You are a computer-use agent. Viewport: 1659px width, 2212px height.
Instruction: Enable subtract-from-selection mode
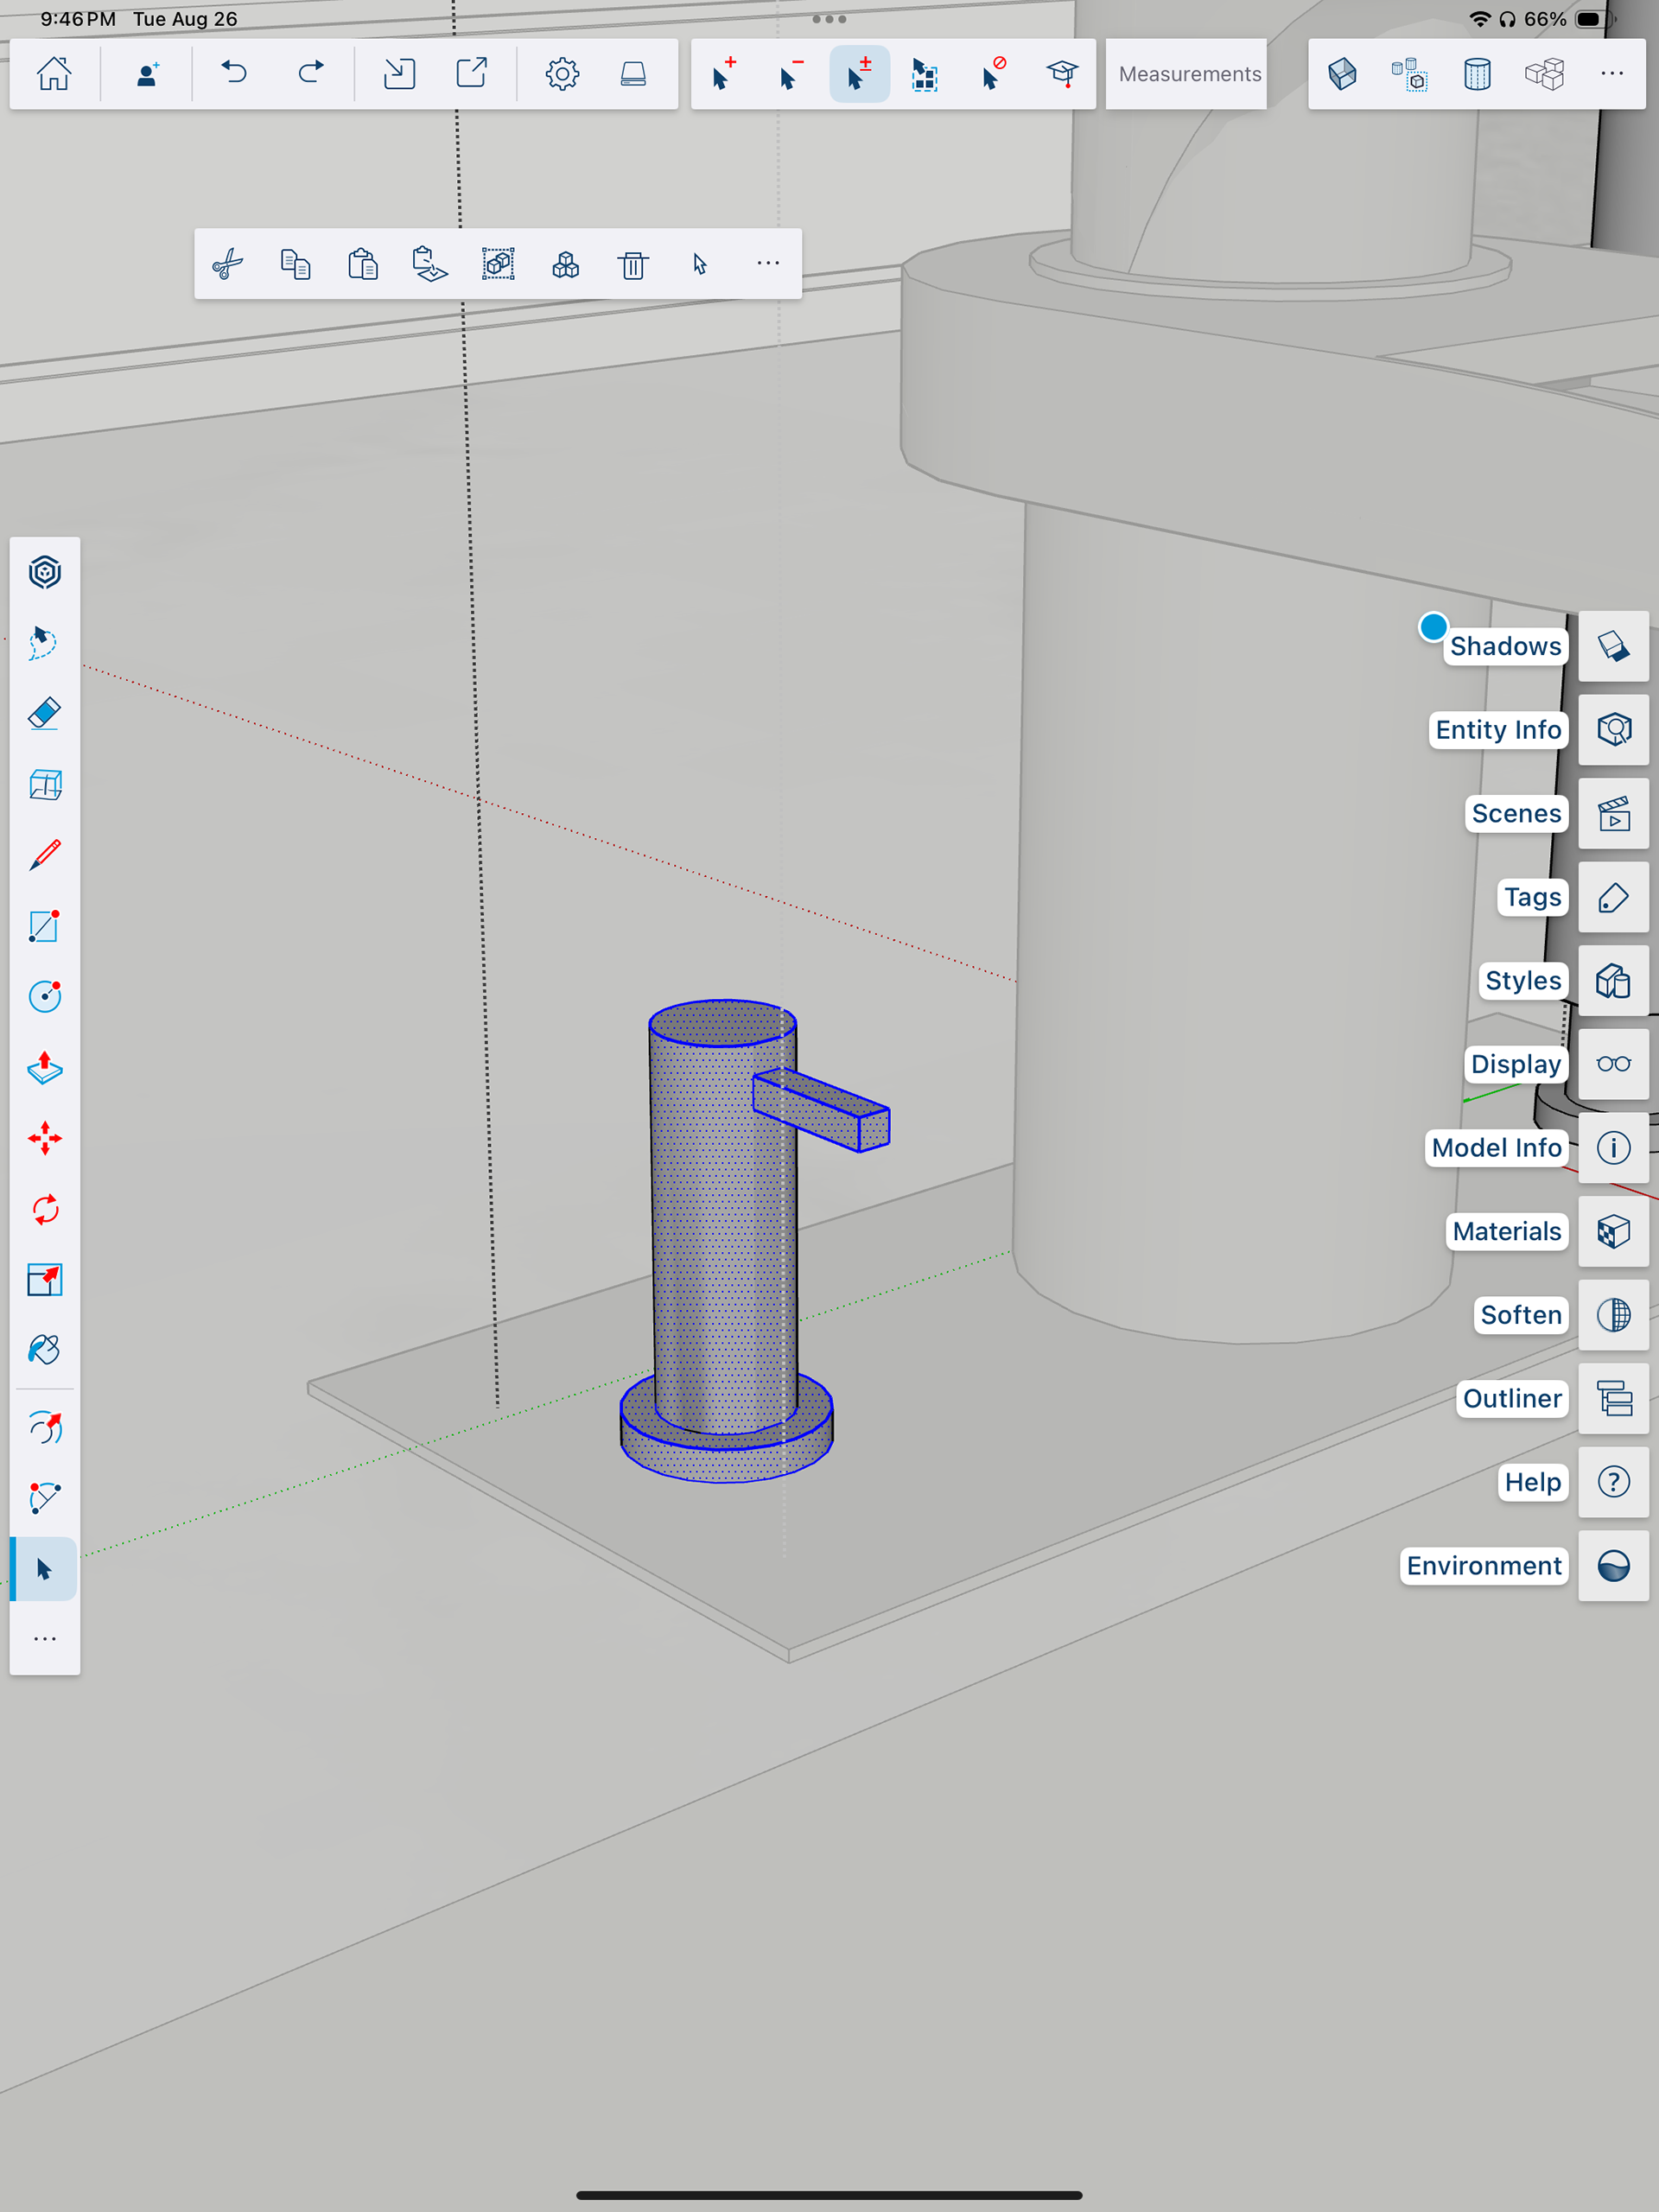[x=791, y=74]
